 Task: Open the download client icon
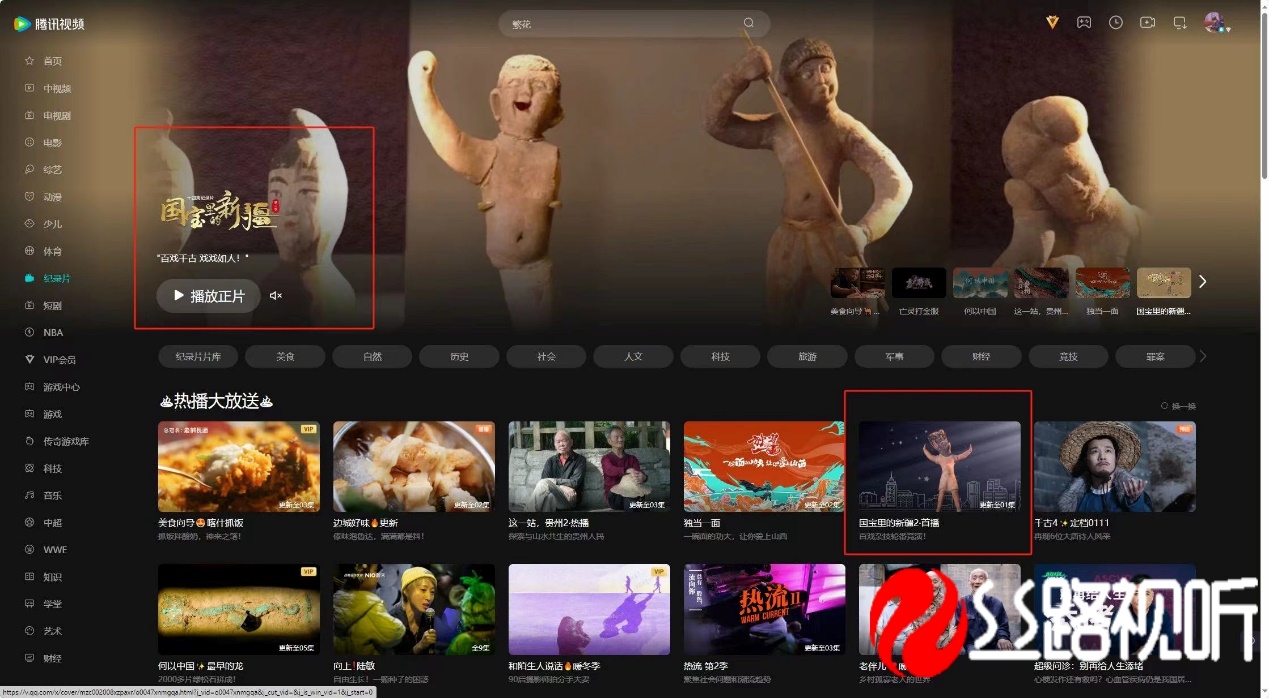tap(1180, 22)
